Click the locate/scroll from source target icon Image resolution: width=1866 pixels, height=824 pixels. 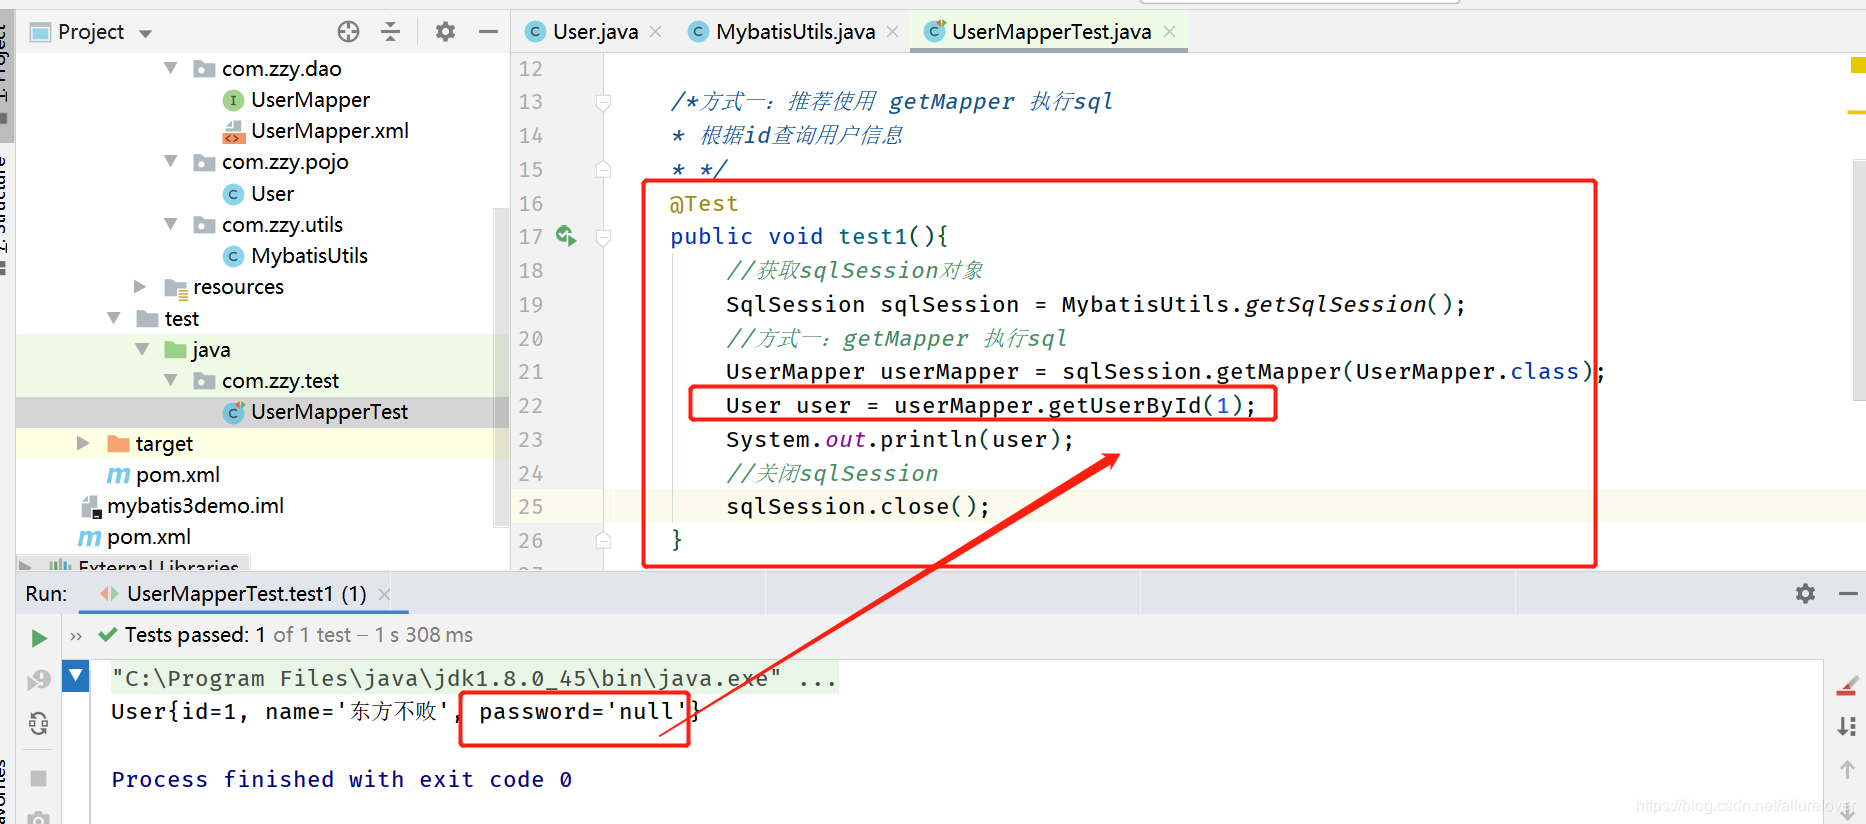click(x=348, y=32)
